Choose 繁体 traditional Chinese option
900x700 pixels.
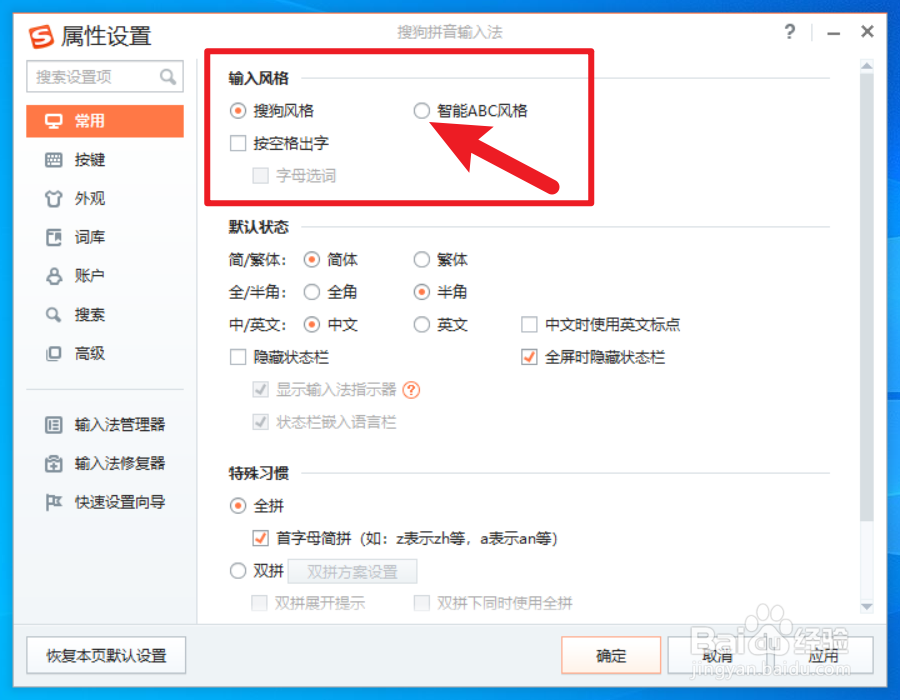(x=421, y=260)
